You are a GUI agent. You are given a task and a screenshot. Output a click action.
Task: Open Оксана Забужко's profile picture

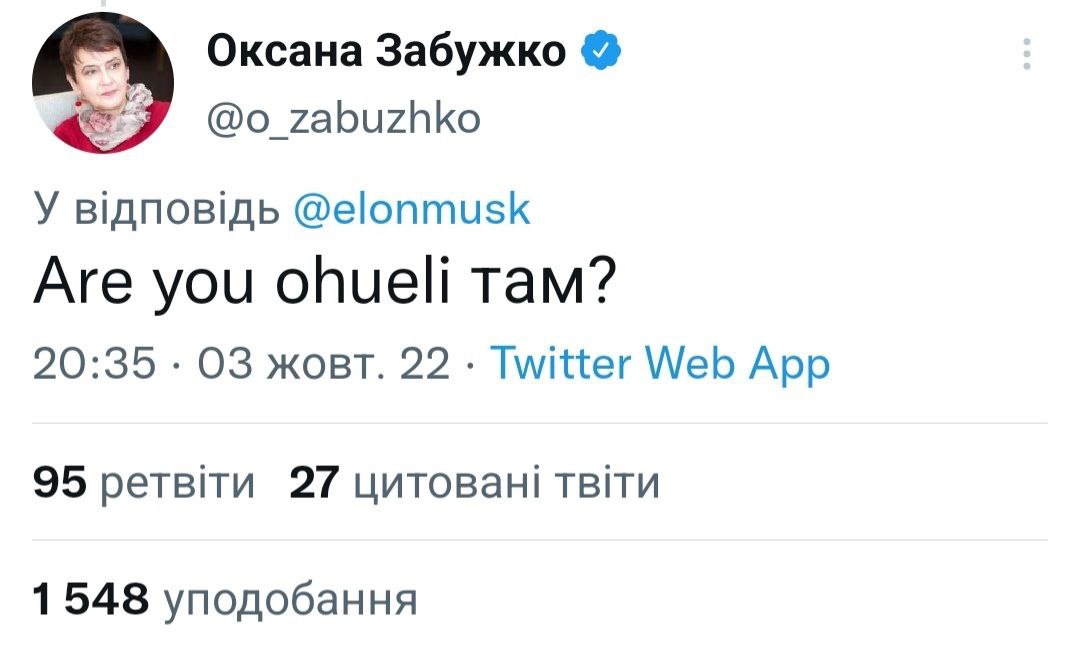click(x=103, y=82)
